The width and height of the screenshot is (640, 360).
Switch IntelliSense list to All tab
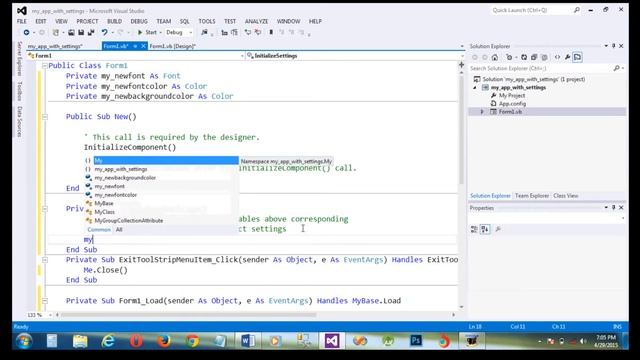(119, 229)
